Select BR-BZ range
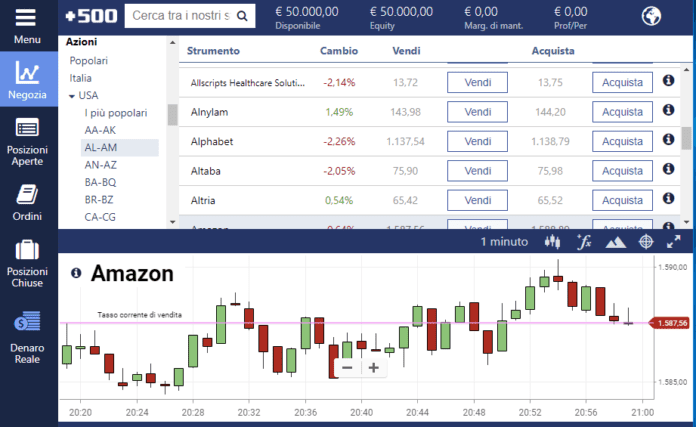Image resolution: width=696 pixels, height=427 pixels. 99,200
